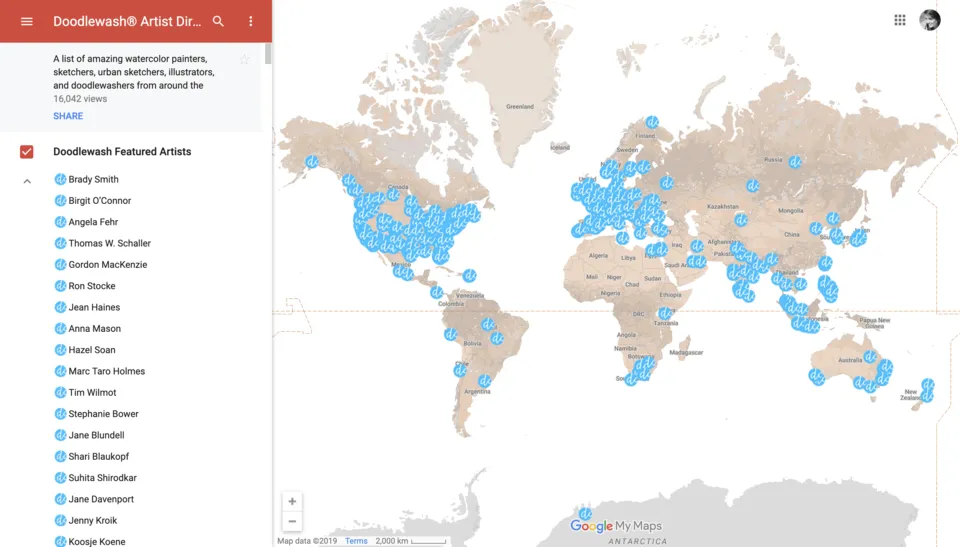960x547 pixels.
Task: Select Stephanie Bower entry
Action: 103,414
